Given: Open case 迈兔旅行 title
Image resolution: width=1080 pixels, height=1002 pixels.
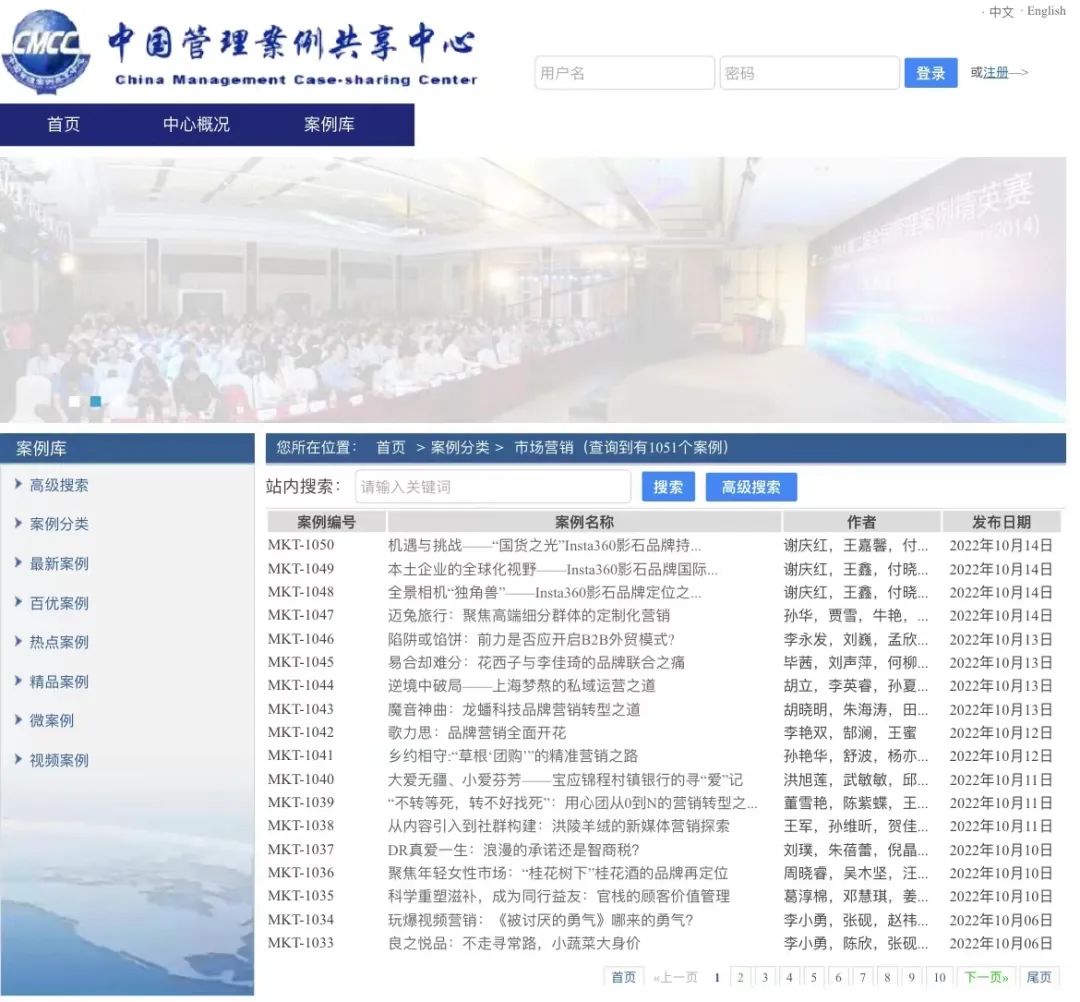Looking at the screenshot, I should (528, 615).
